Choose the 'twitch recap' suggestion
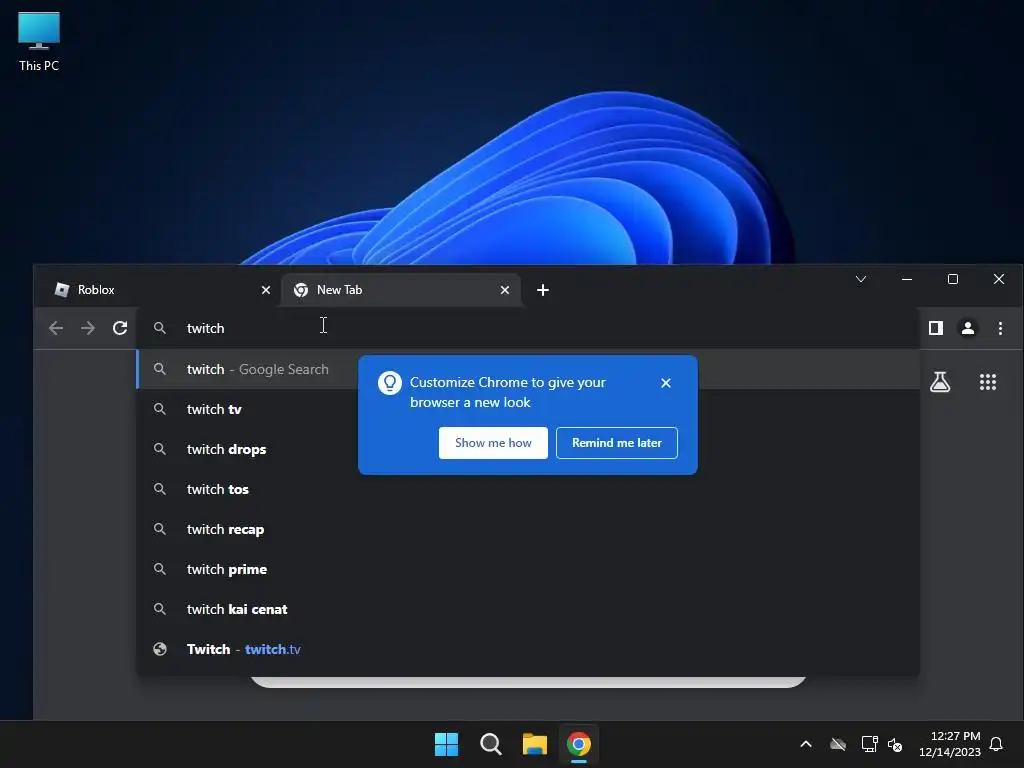Screen dimensions: 1024x768 tap(528, 529)
